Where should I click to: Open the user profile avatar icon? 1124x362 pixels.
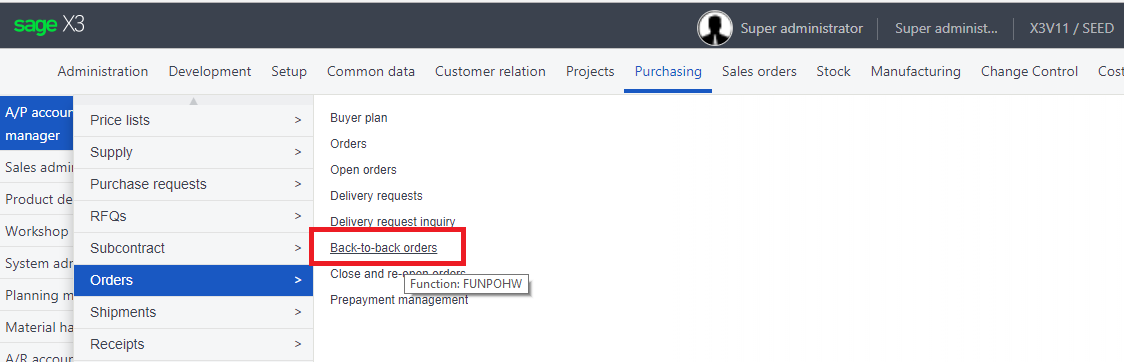tap(714, 28)
